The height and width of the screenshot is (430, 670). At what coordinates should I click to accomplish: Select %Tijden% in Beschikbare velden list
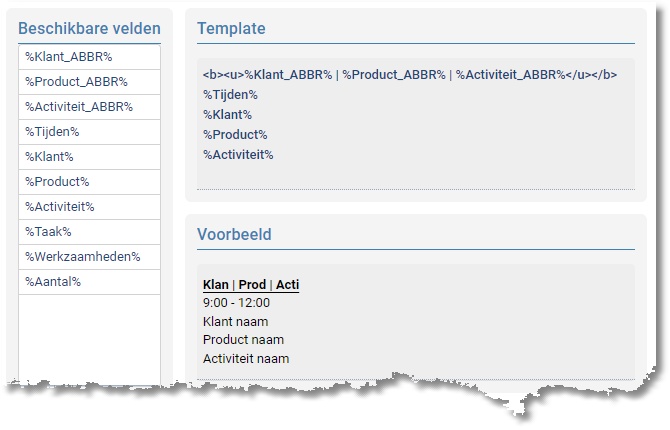click(52, 132)
